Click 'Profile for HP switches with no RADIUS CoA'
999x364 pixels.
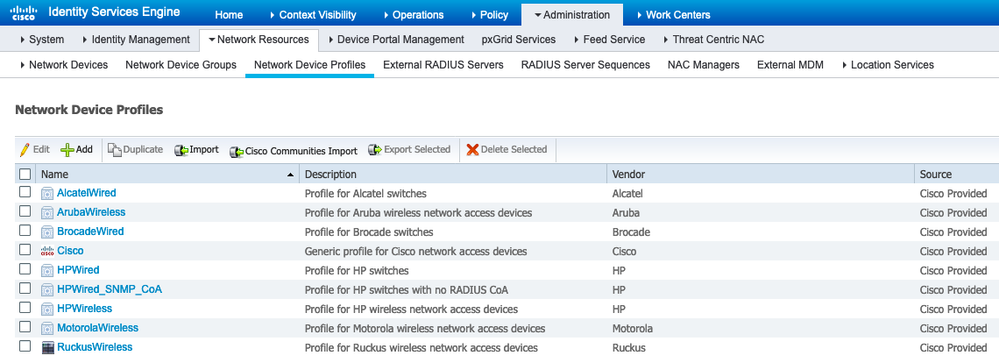point(406,290)
